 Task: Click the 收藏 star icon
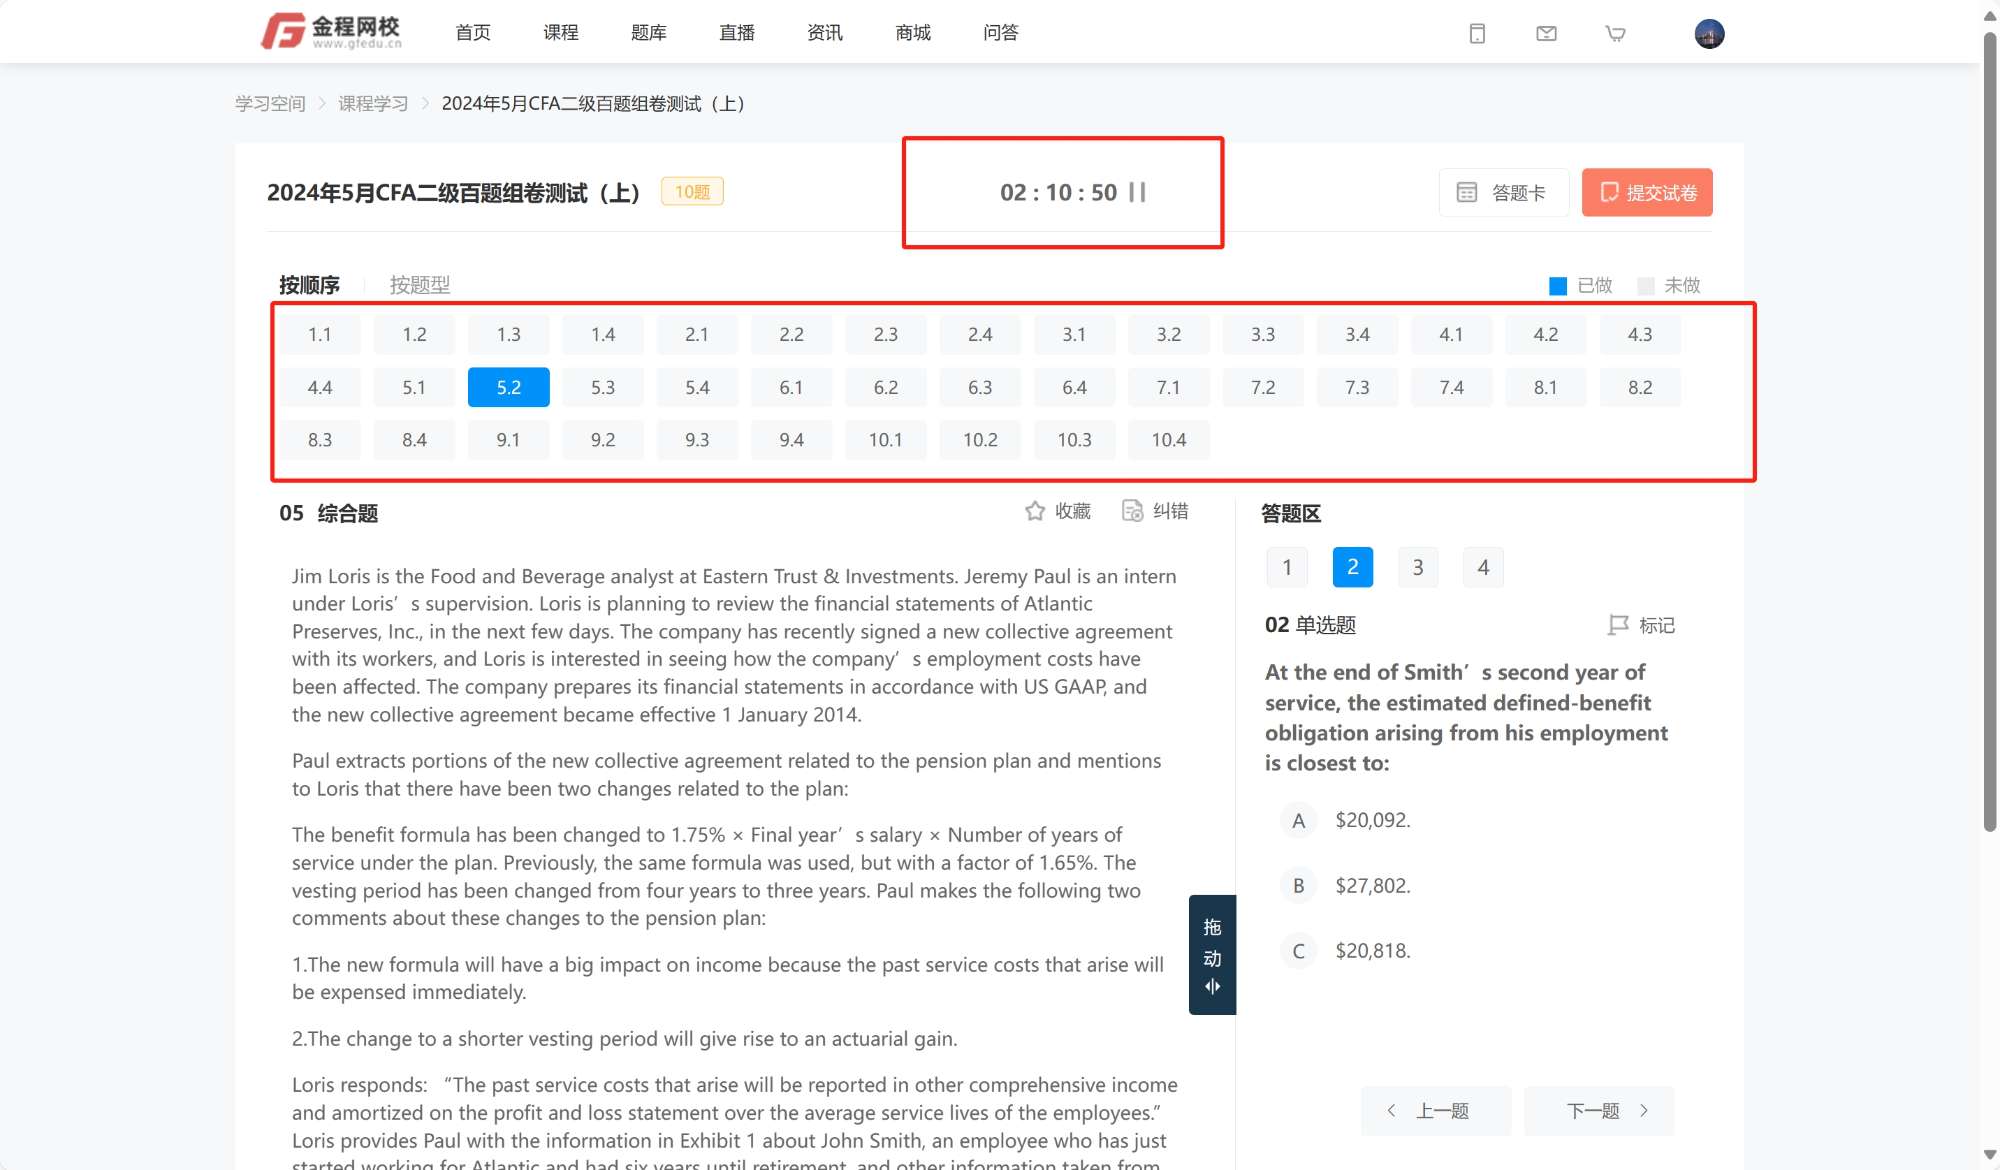[x=1035, y=511]
